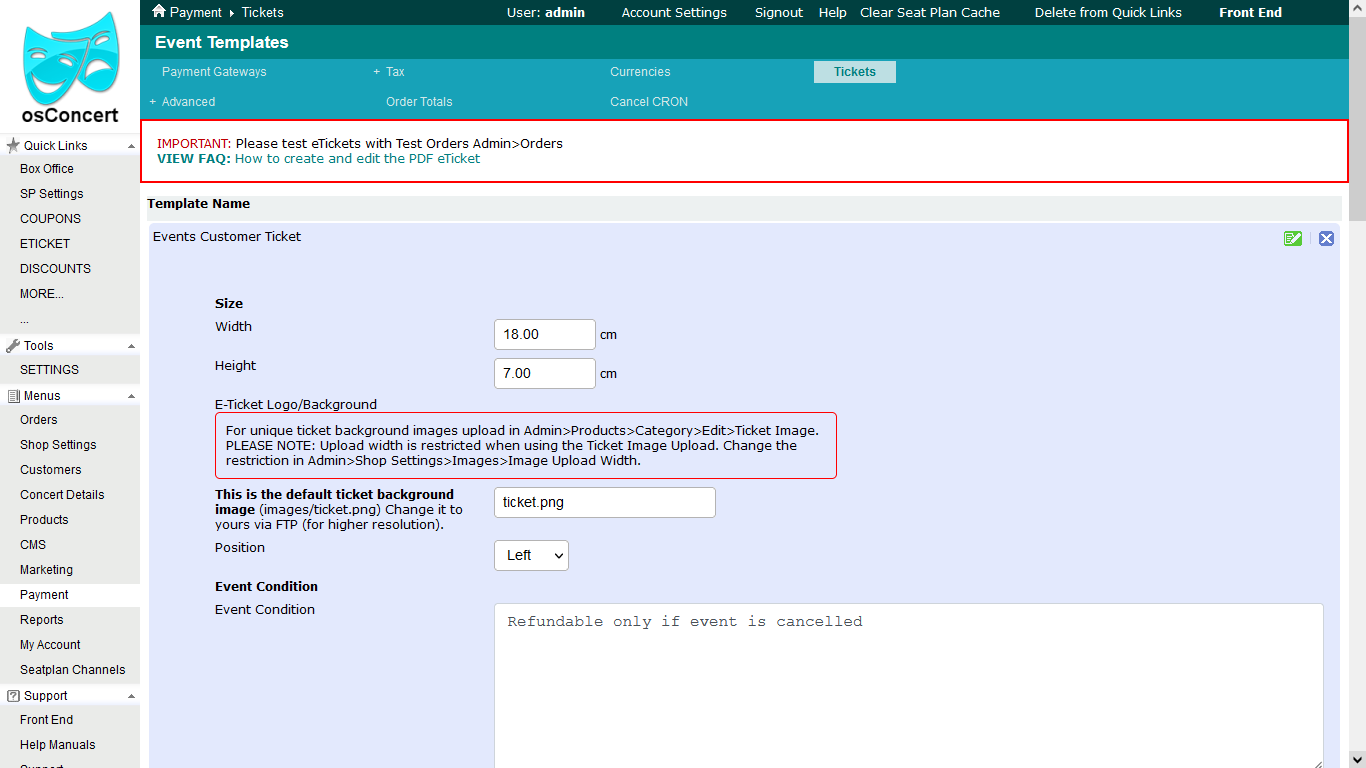Click the green edit template icon
Viewport: 1366px width, 768px height.
(1293, 238)
